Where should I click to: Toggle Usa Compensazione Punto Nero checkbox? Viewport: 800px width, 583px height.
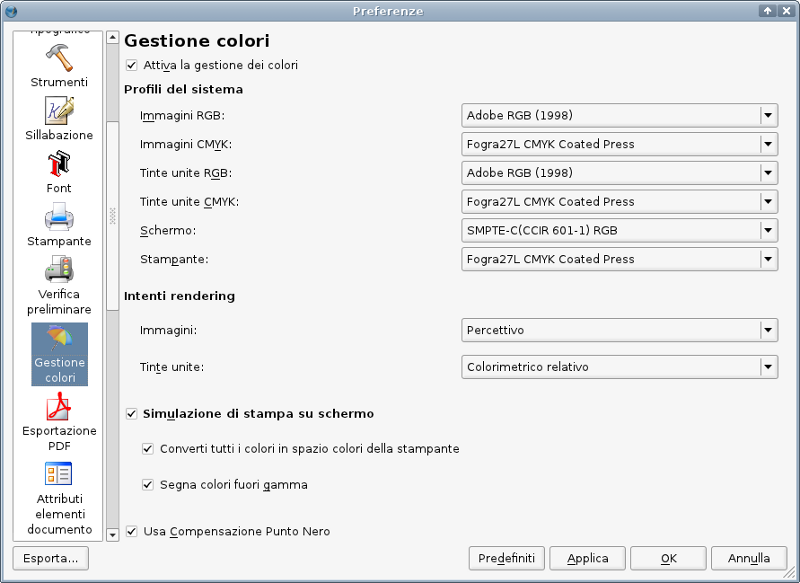(132, 532)
